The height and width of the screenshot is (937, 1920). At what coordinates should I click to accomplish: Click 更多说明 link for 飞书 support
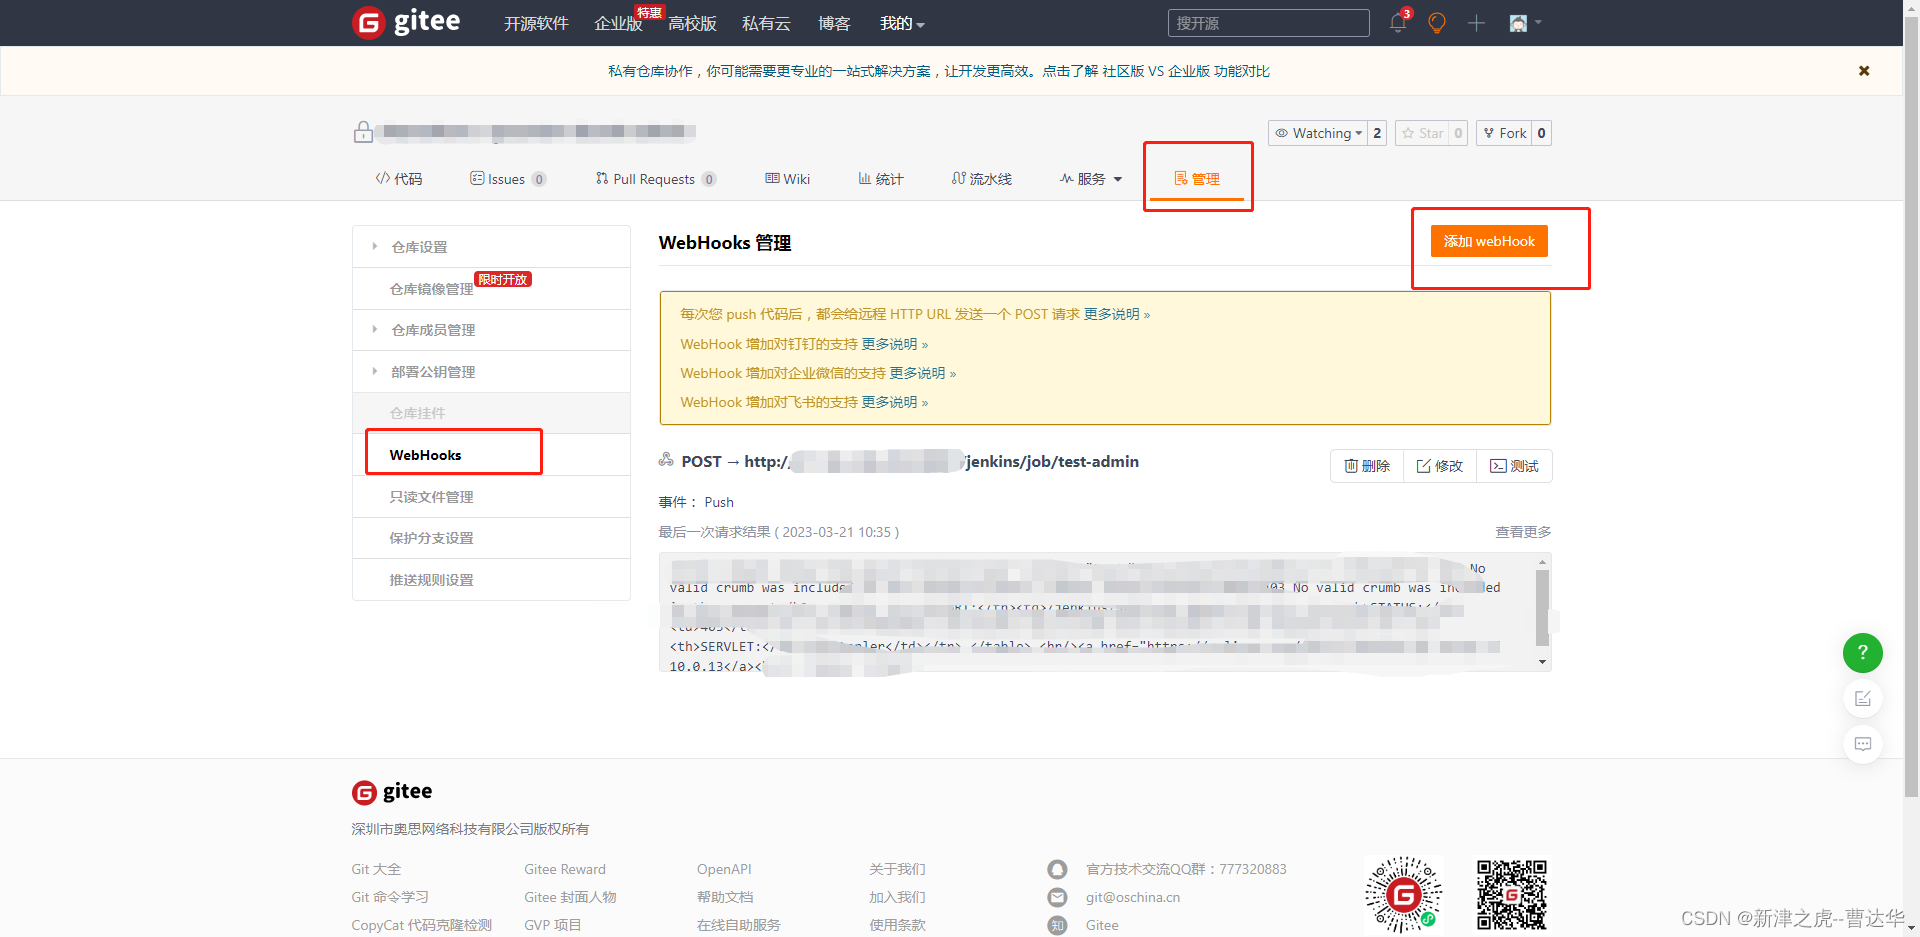(x=895, y=402)
